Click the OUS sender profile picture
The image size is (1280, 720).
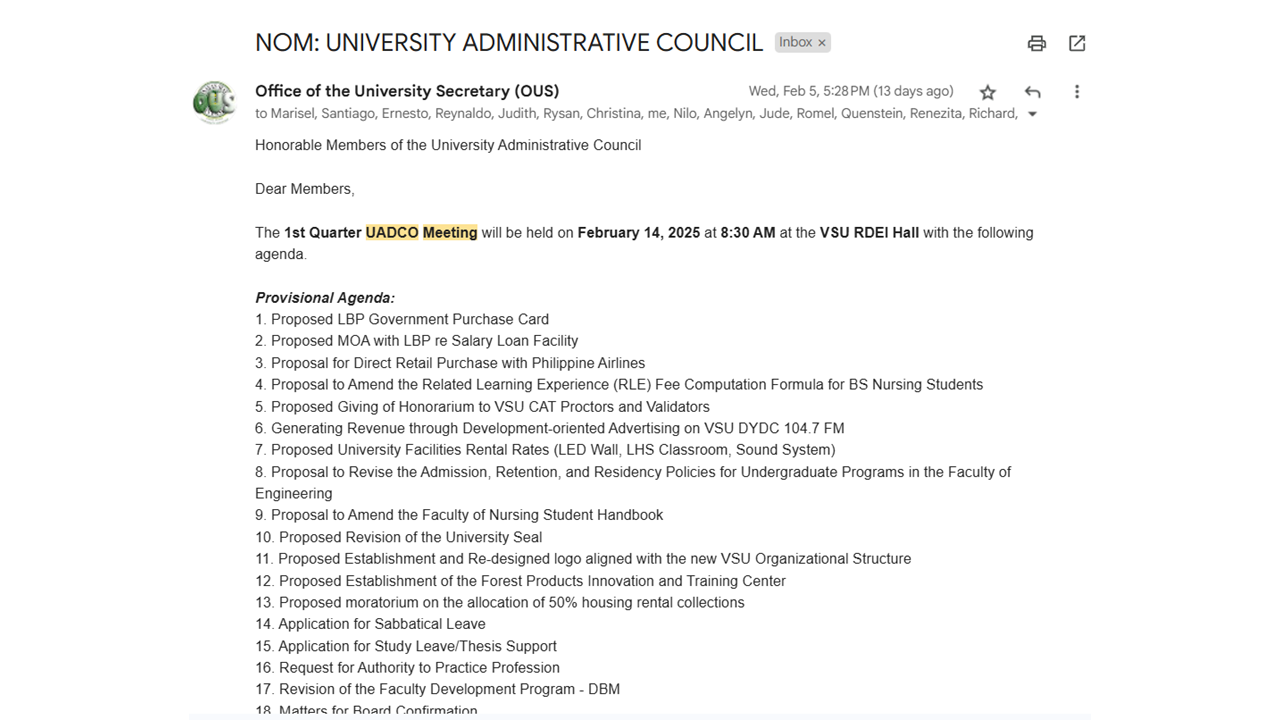(x=214, y=102)
